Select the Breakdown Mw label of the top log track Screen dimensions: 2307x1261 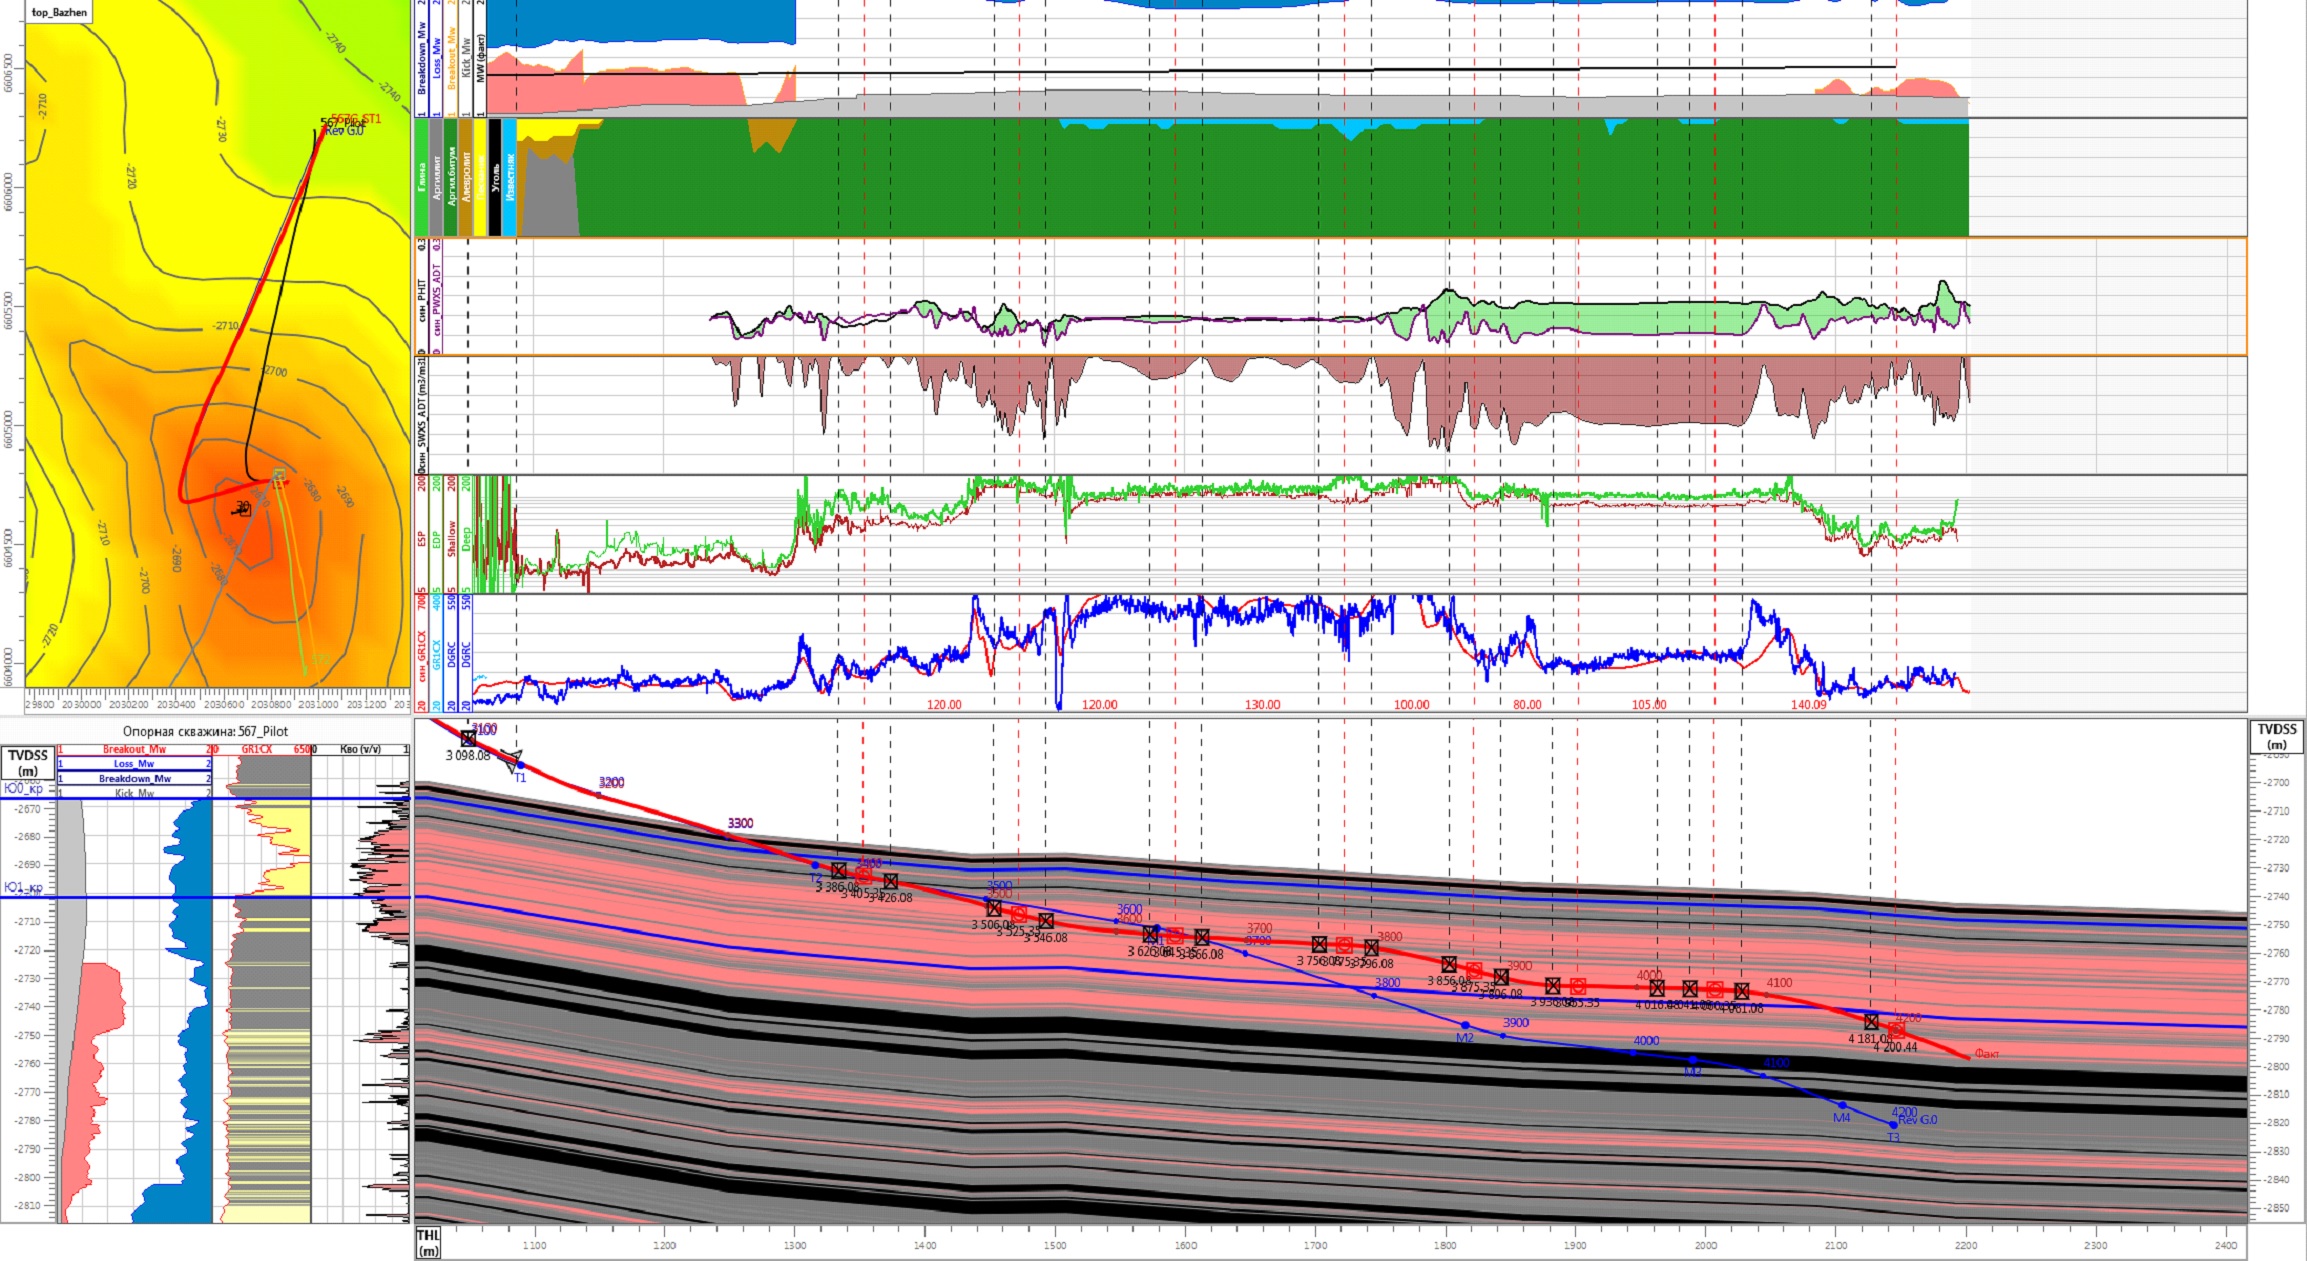tap(422, 57)
